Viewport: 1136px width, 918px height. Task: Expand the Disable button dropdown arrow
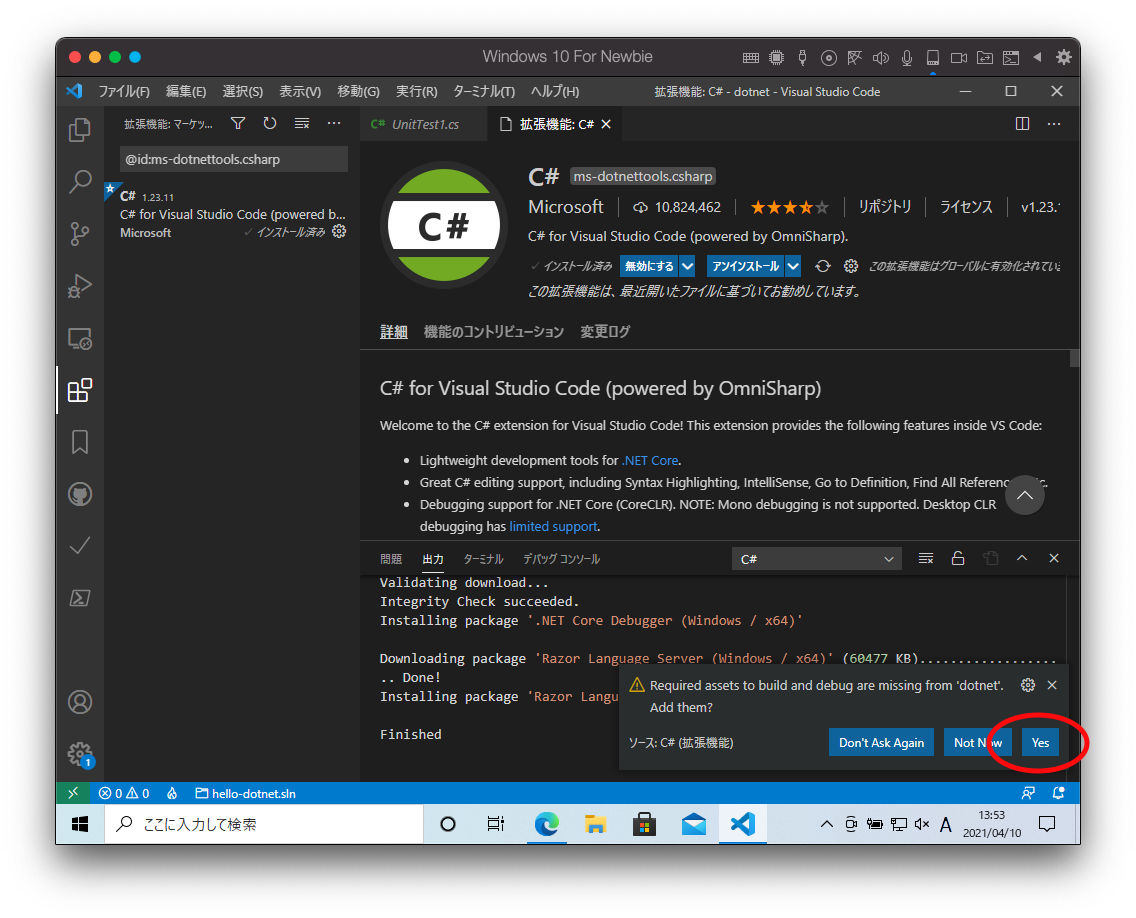(688, 267)
